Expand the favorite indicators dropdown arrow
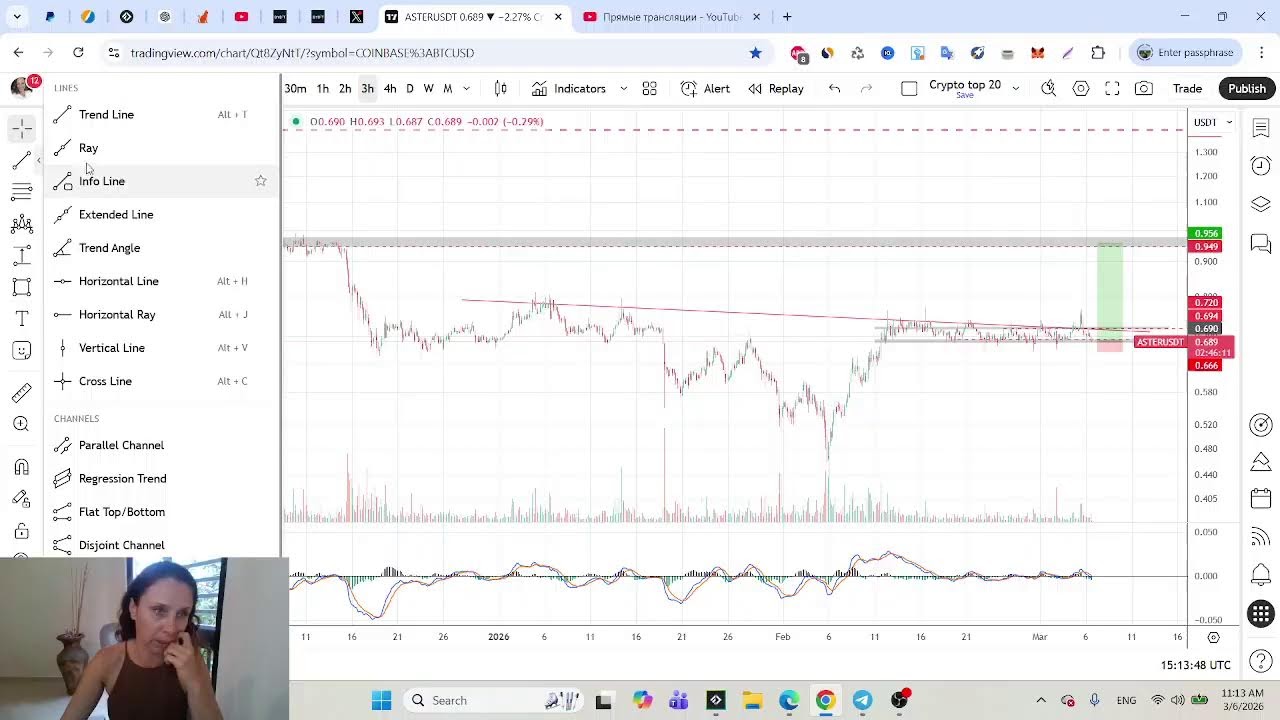This screenshot has width=1280, height=720. [x=623, y=89]
